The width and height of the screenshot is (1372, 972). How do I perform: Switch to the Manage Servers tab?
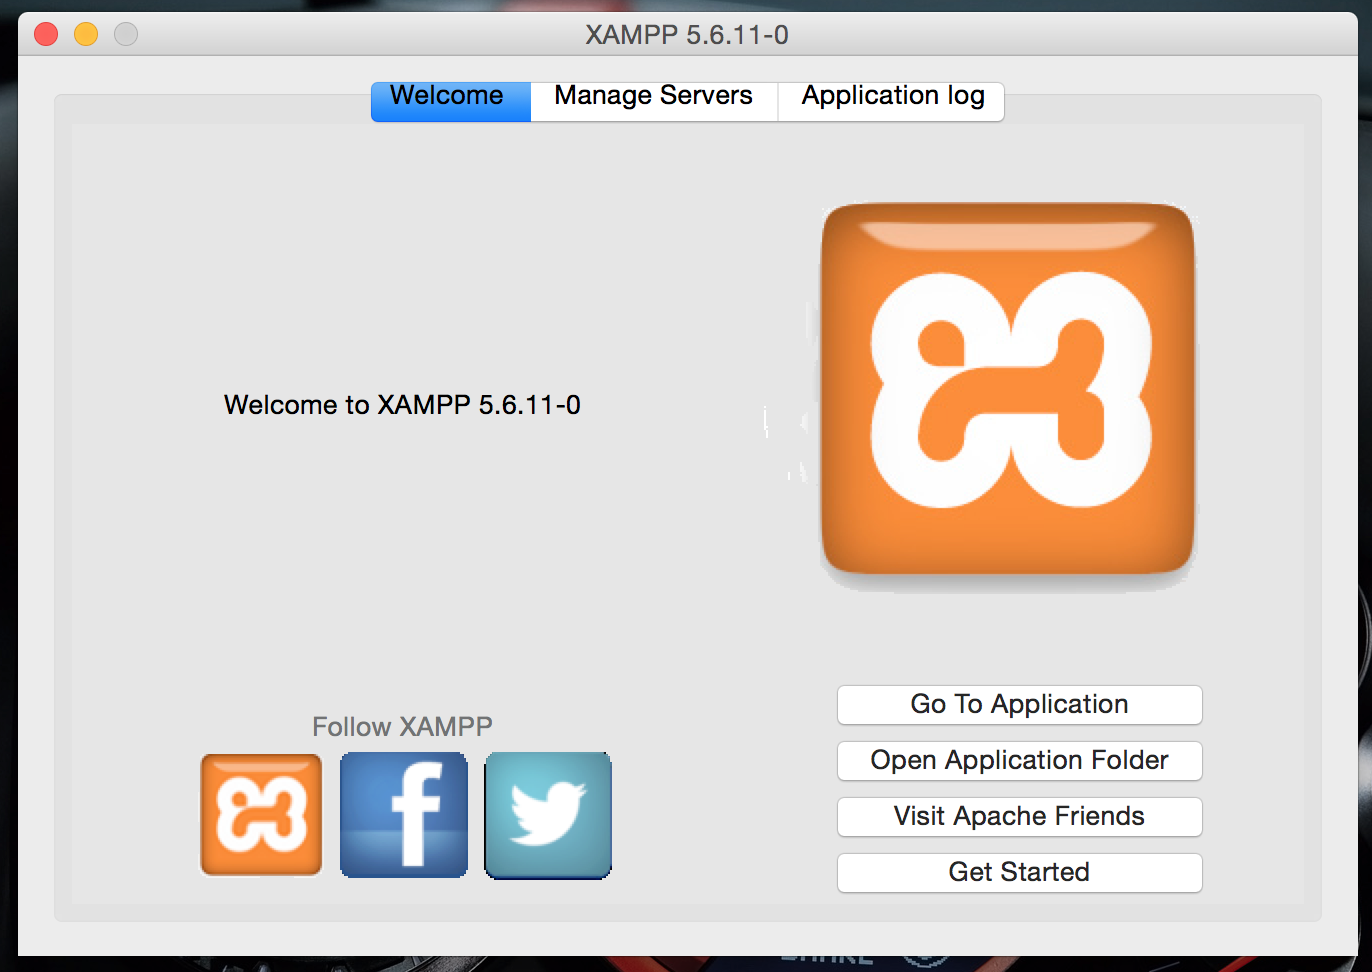tap(654, 101)
